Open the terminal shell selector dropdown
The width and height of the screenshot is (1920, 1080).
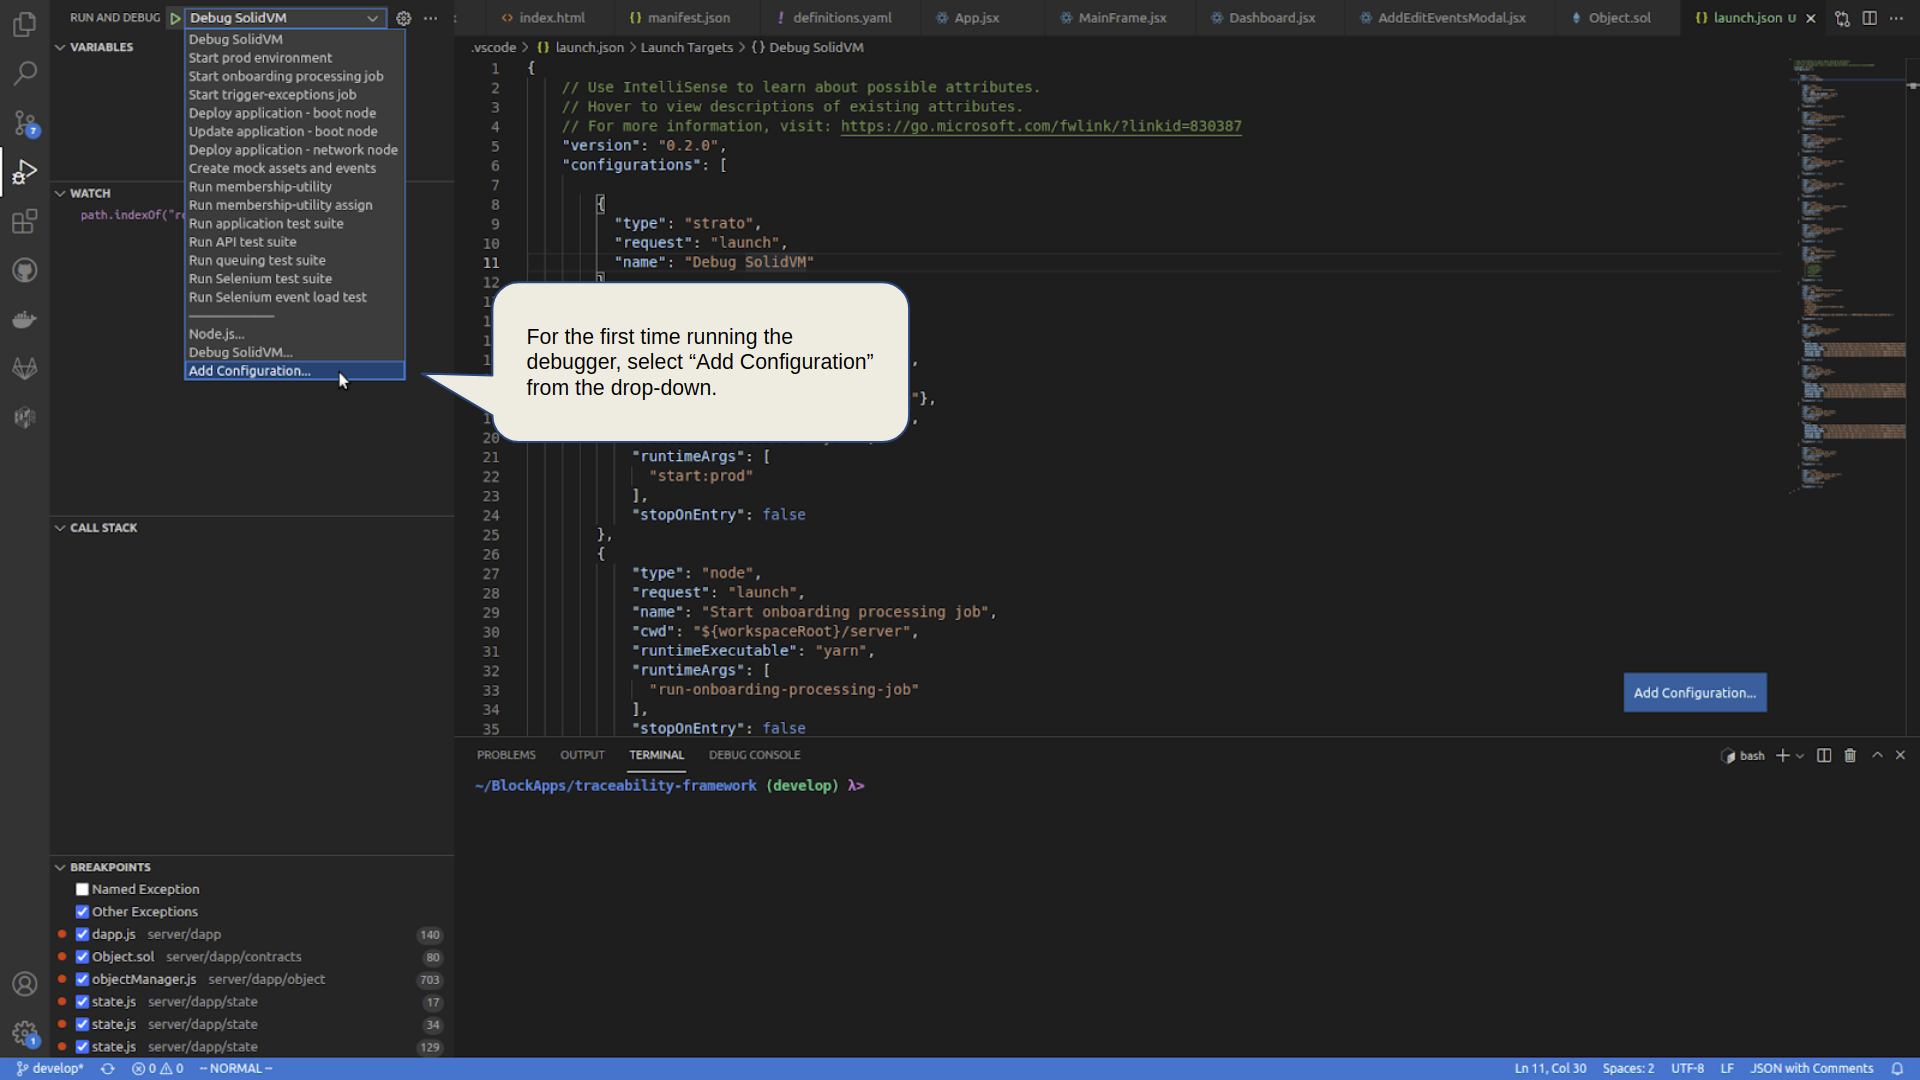point(1800,755)
